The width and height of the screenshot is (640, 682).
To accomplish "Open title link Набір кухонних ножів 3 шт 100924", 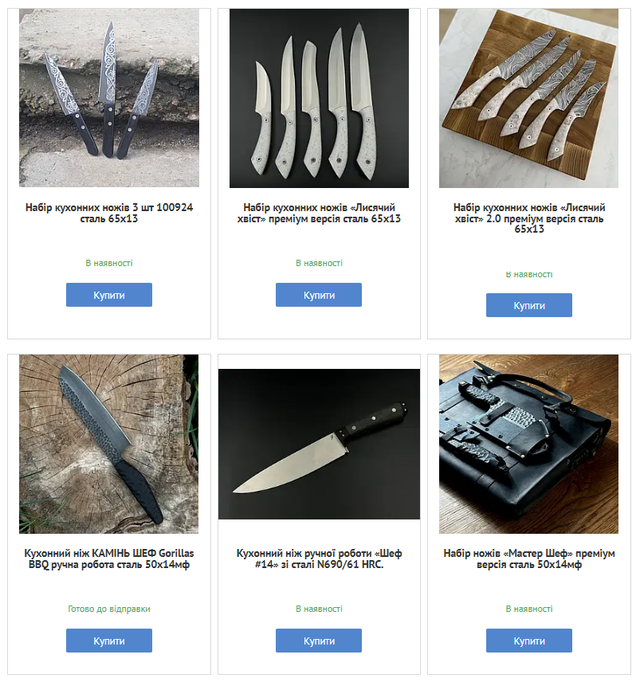I will click(x=109, y=213).
